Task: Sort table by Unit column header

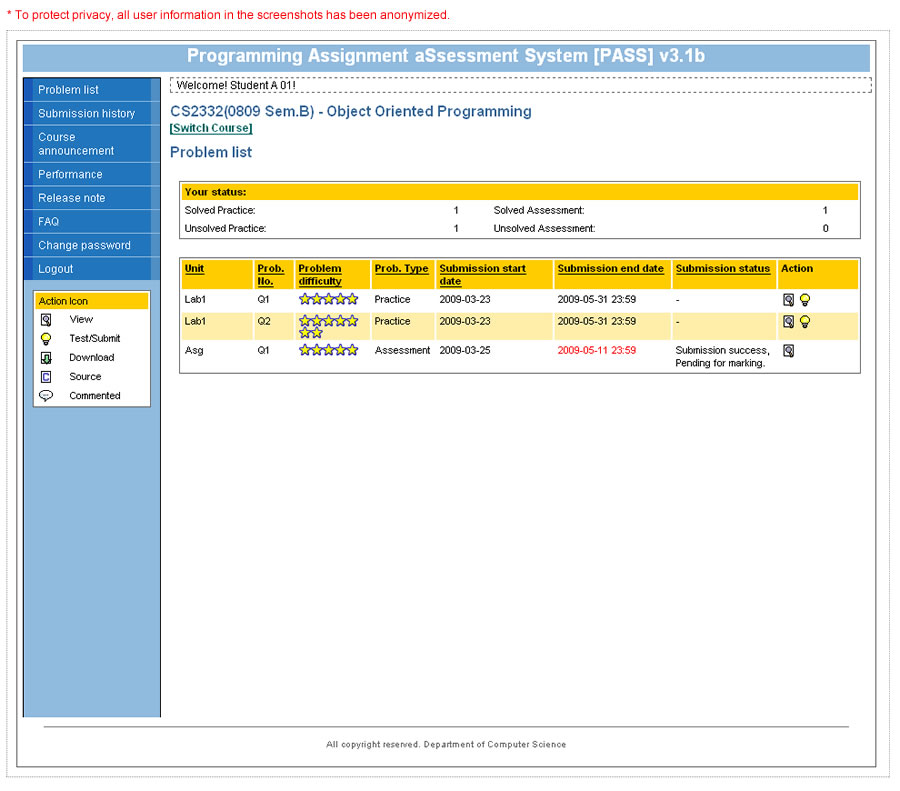Action: [x=194, y=269]
